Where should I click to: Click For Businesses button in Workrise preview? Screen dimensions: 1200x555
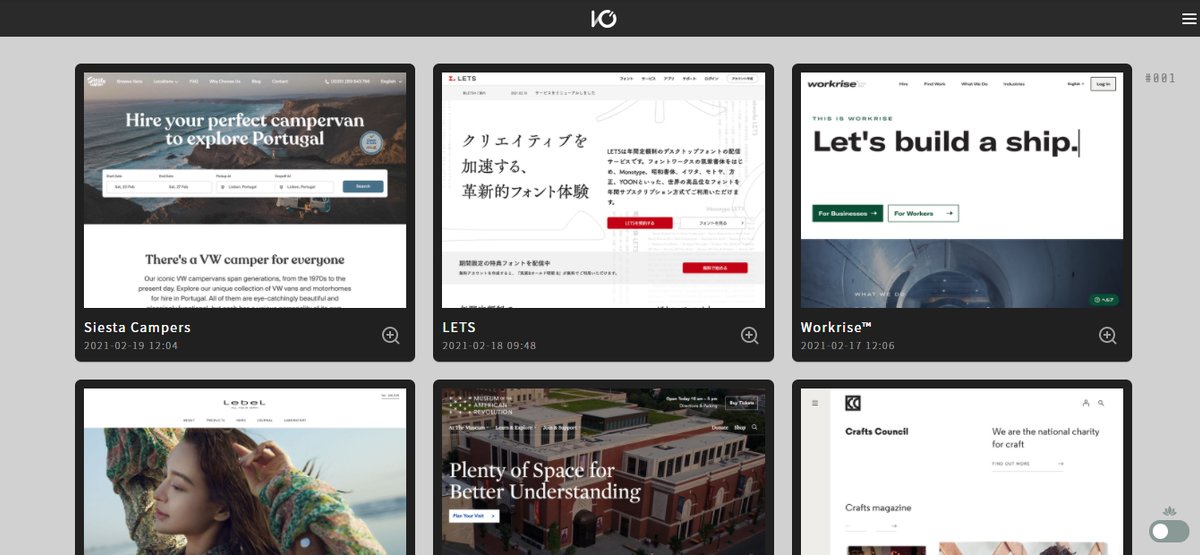(848, 213)
